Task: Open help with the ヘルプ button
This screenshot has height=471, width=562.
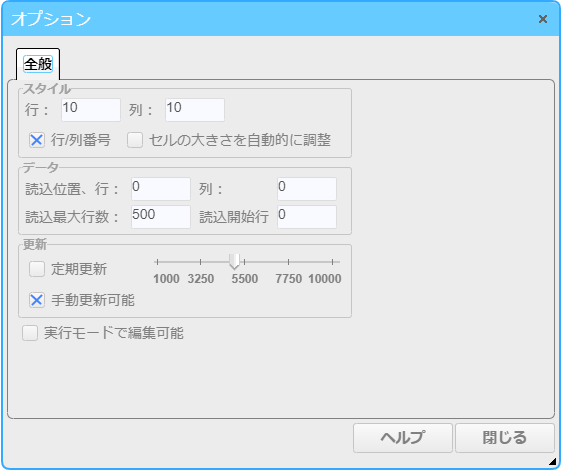Action: [x=403, y=438]
